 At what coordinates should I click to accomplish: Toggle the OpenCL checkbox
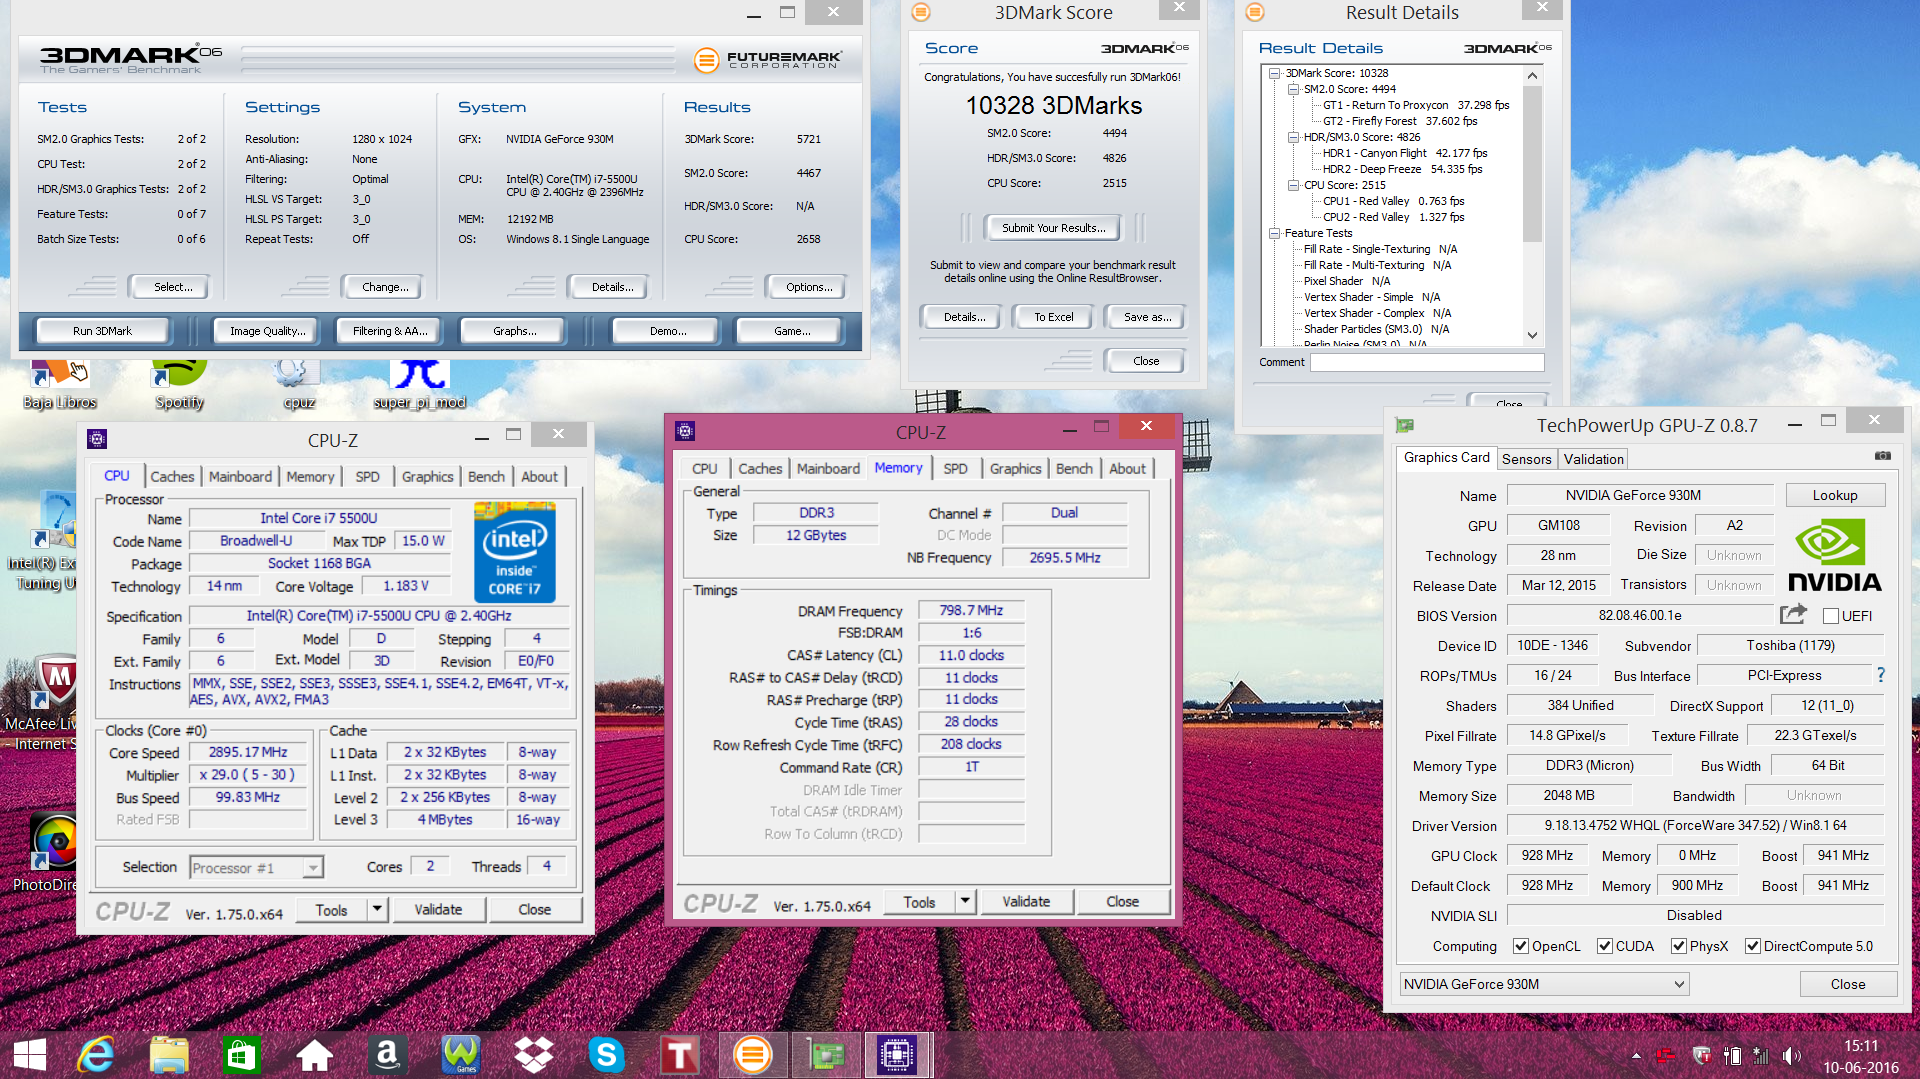click(1521, 946)
